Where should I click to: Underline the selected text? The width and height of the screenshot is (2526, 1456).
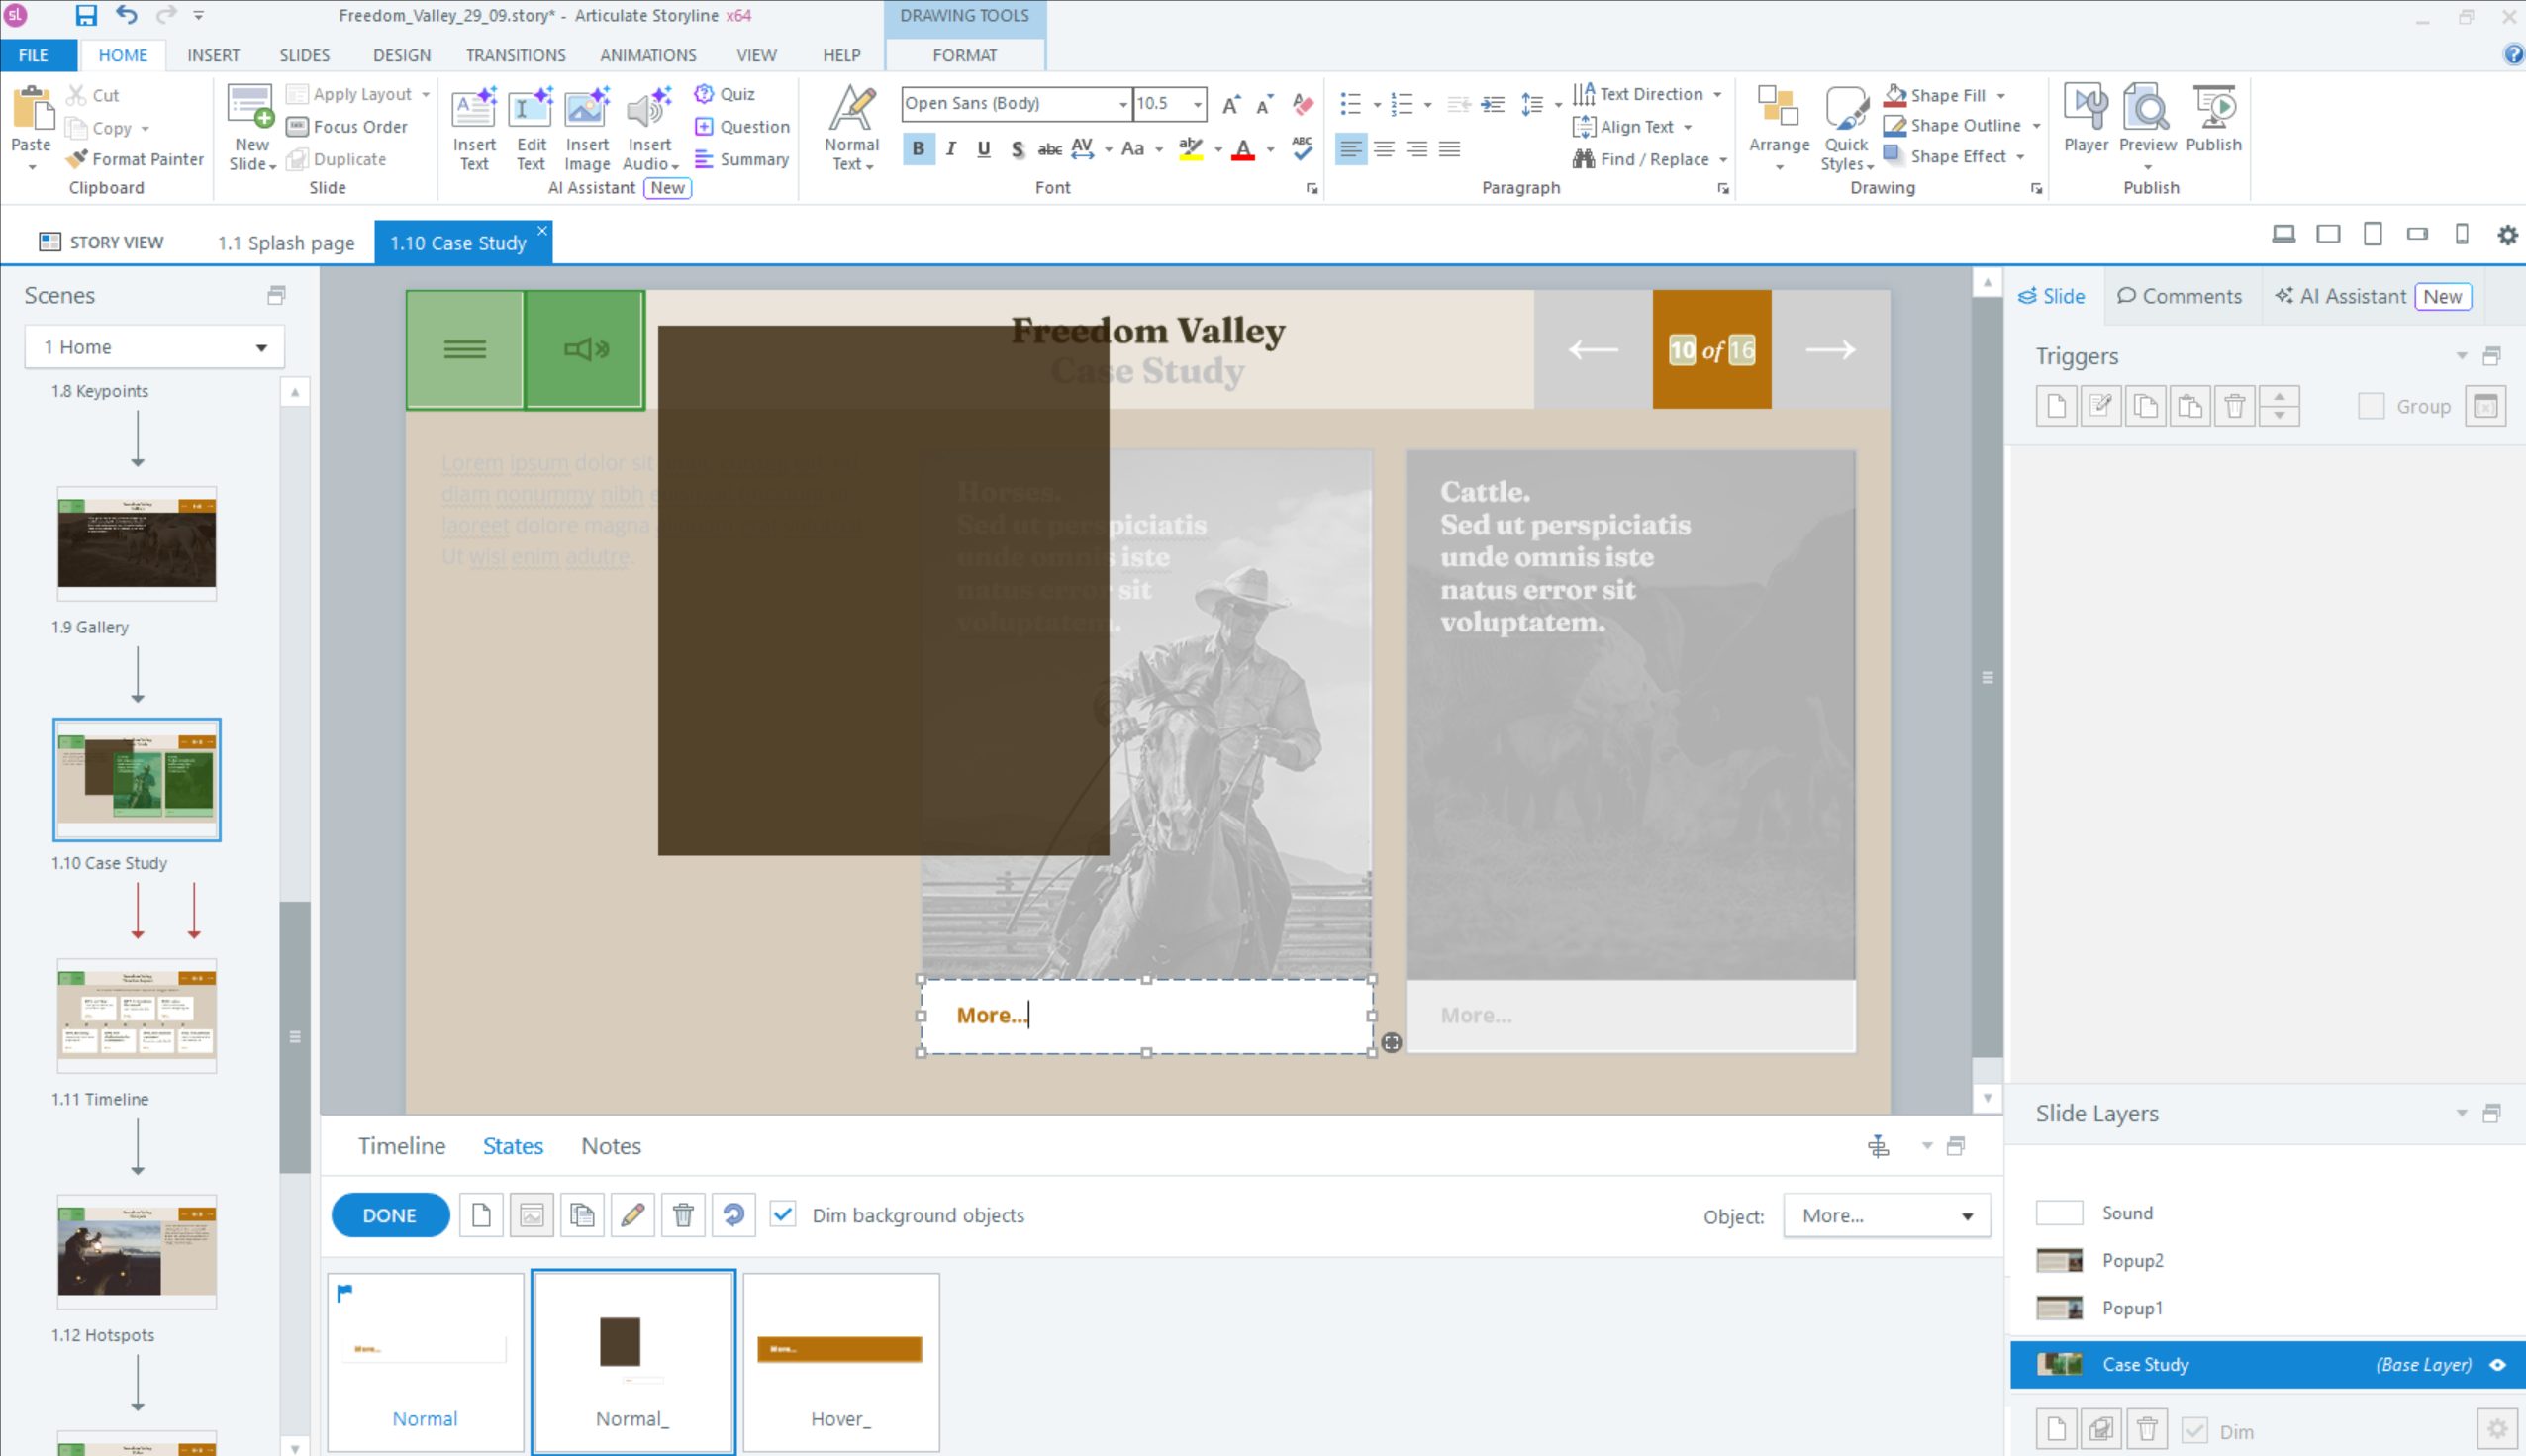(x=984, y=149)
